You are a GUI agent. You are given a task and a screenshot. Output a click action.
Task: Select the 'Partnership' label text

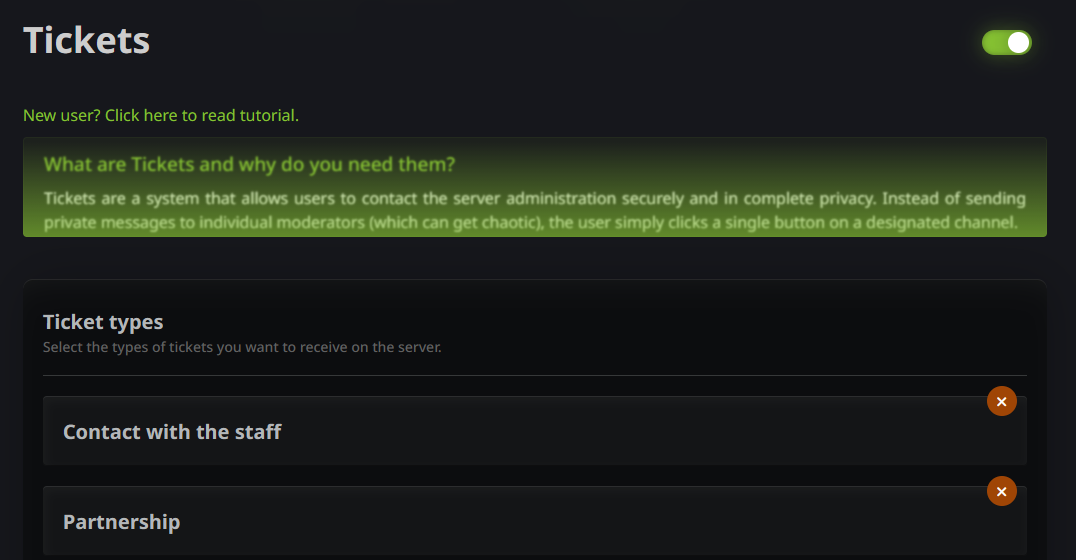click(121, 522)
